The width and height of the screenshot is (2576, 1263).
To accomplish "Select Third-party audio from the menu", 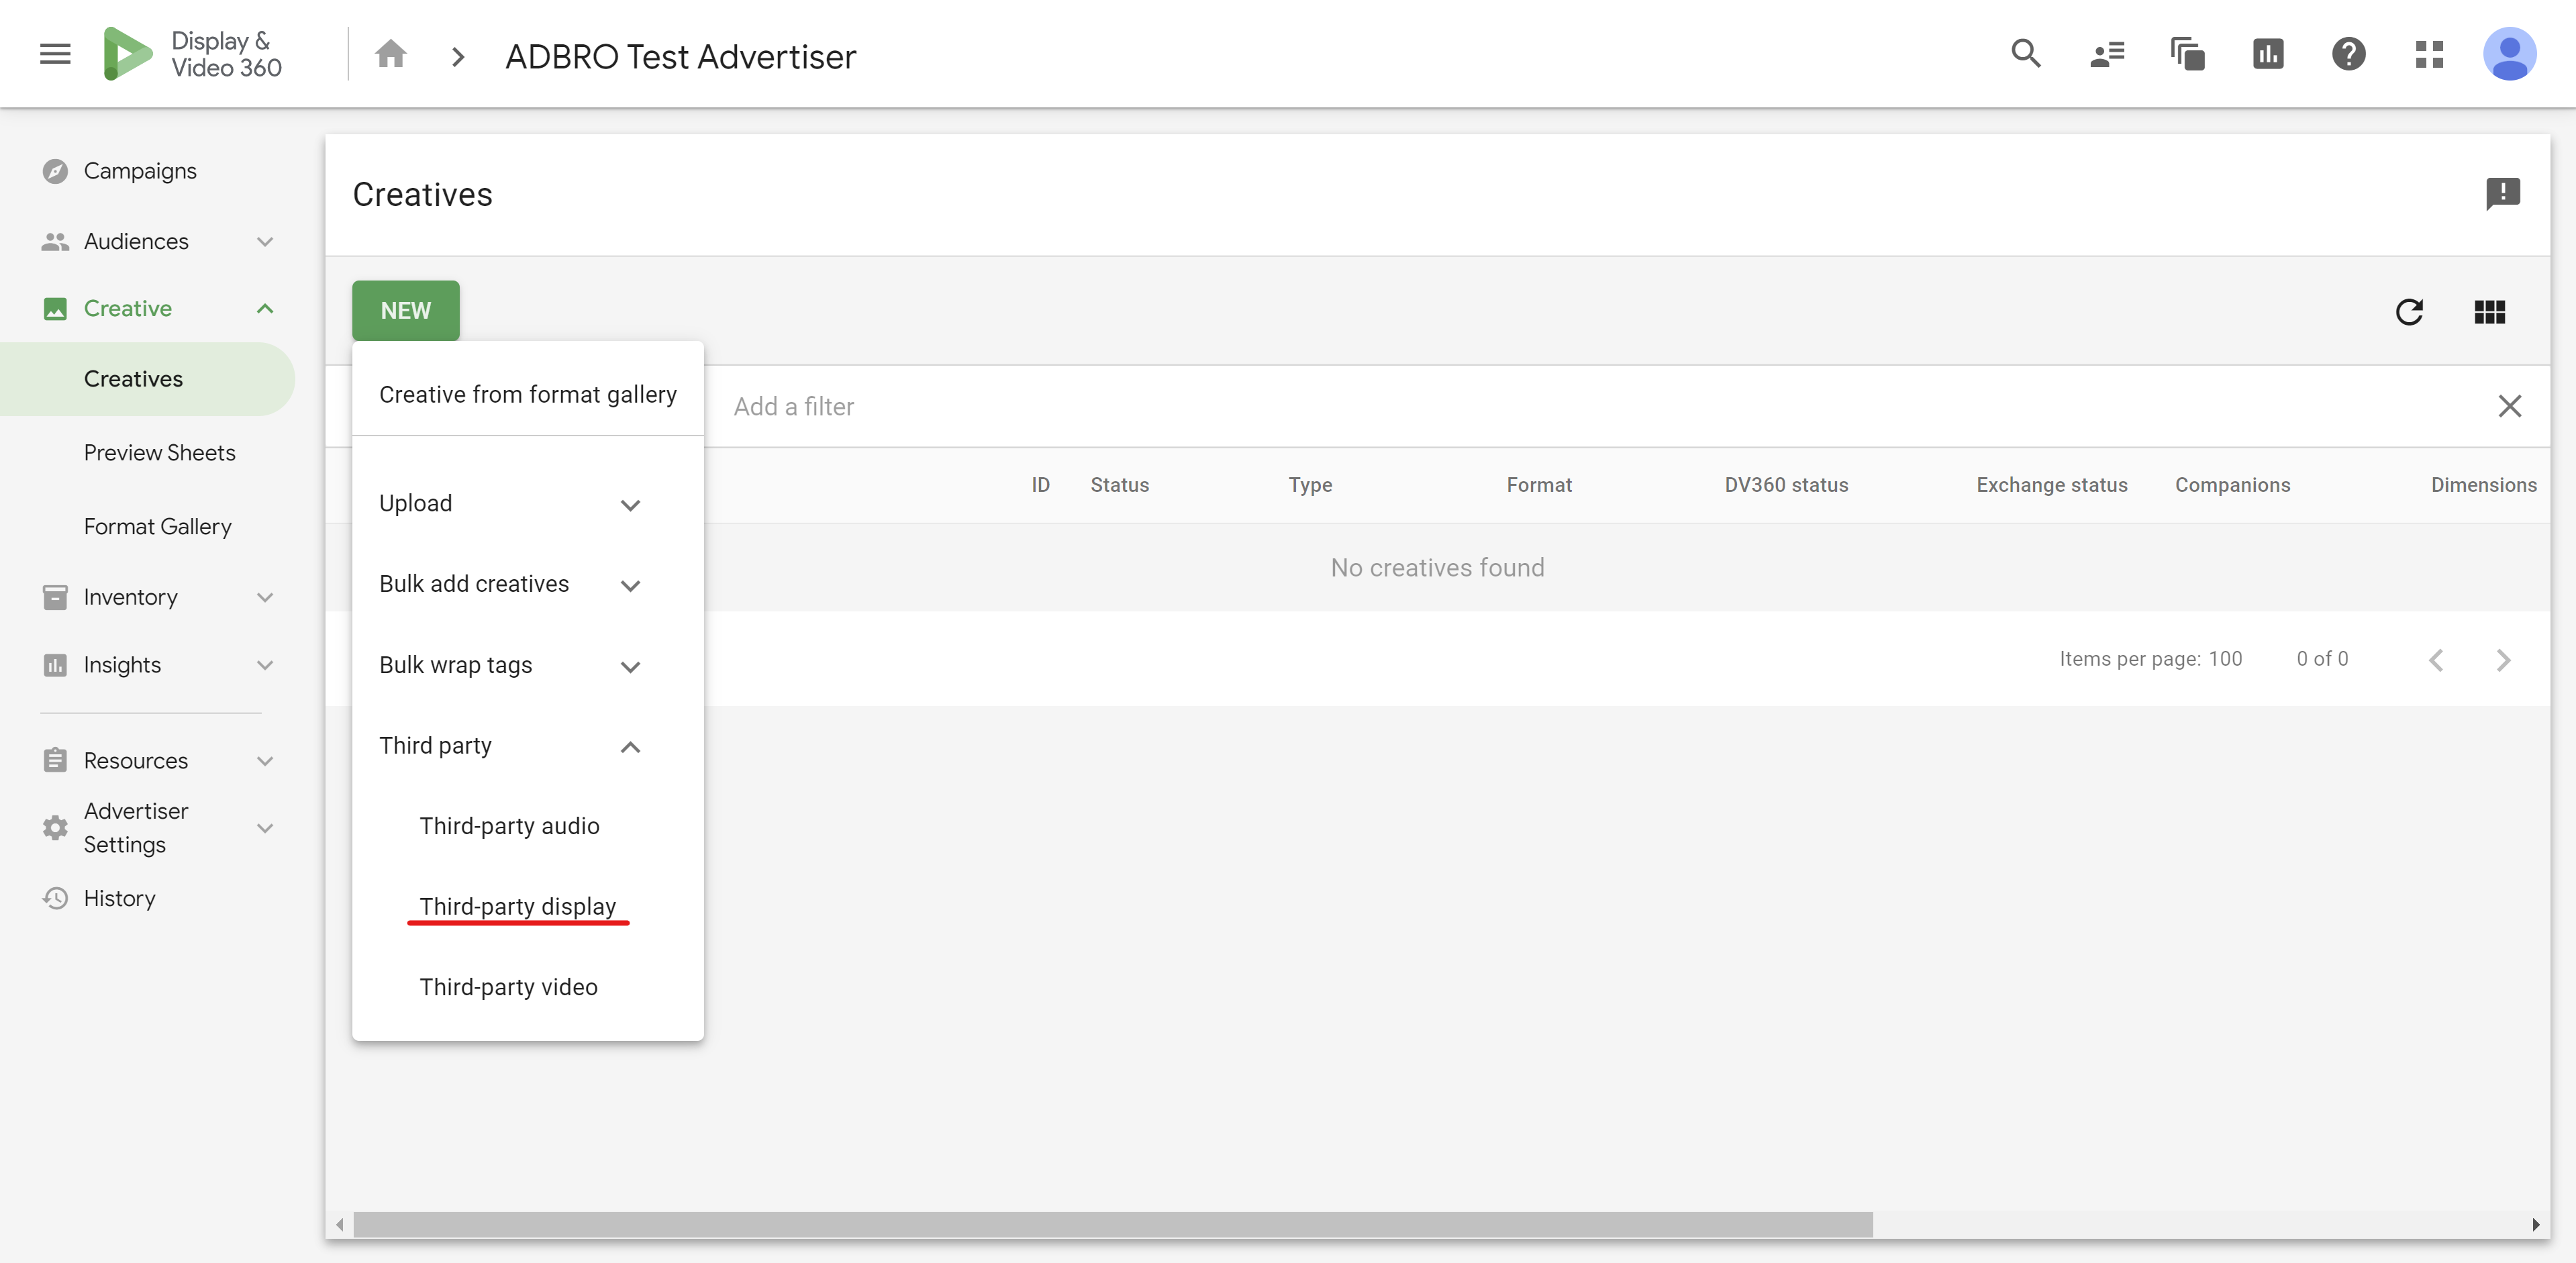I will 509,826.
